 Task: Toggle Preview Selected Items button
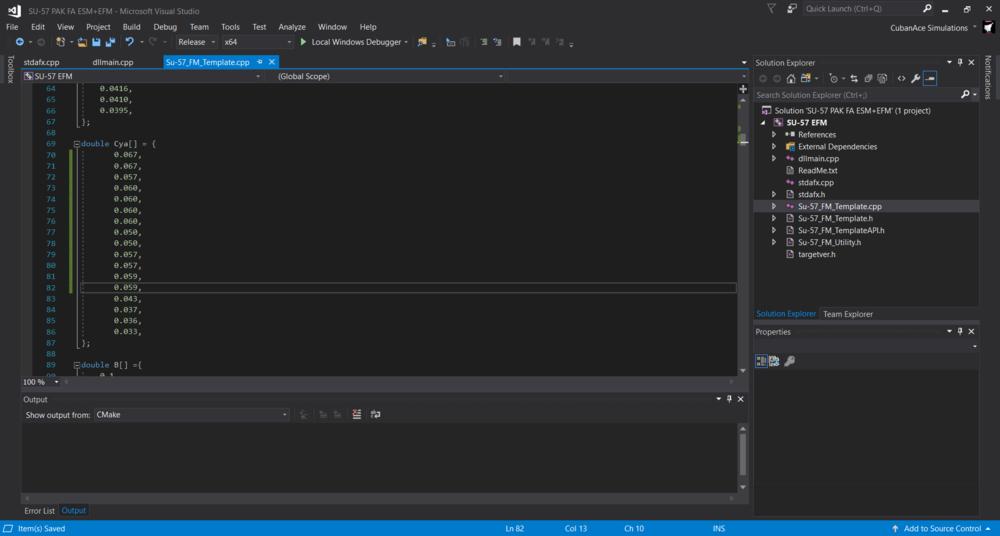click(930, 78)
